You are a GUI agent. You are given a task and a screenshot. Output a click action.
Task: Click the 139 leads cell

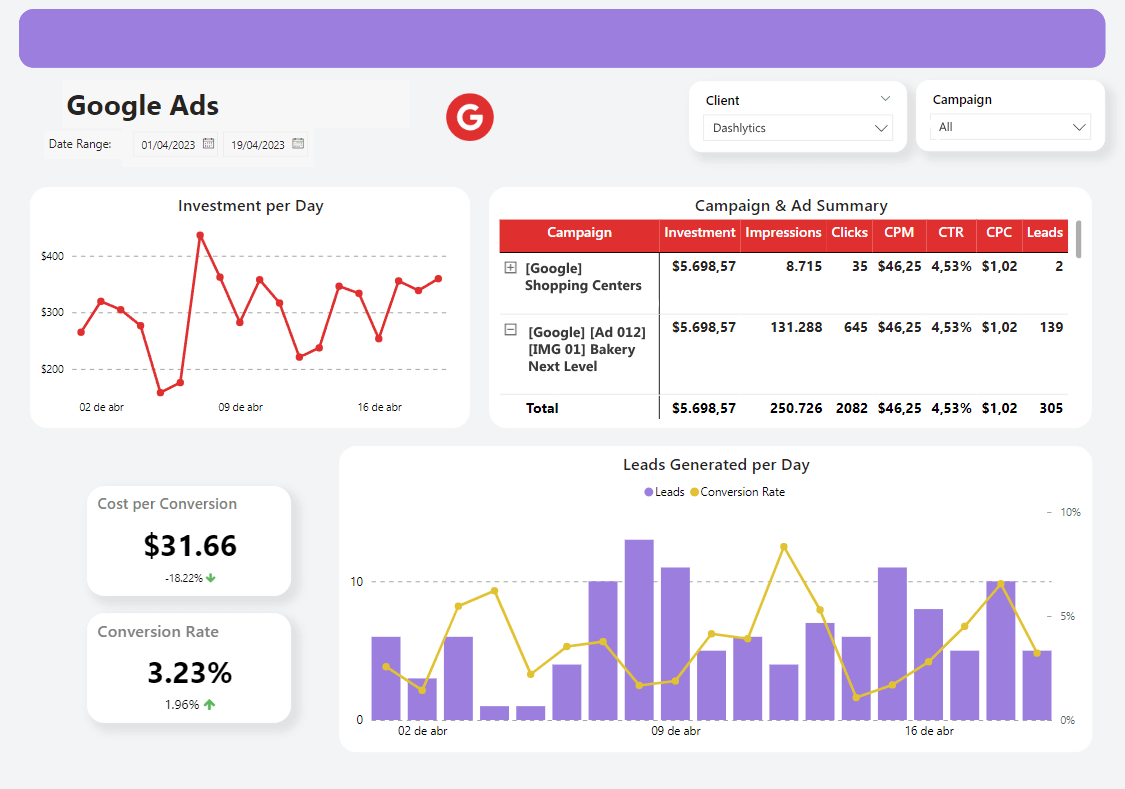1051,327
